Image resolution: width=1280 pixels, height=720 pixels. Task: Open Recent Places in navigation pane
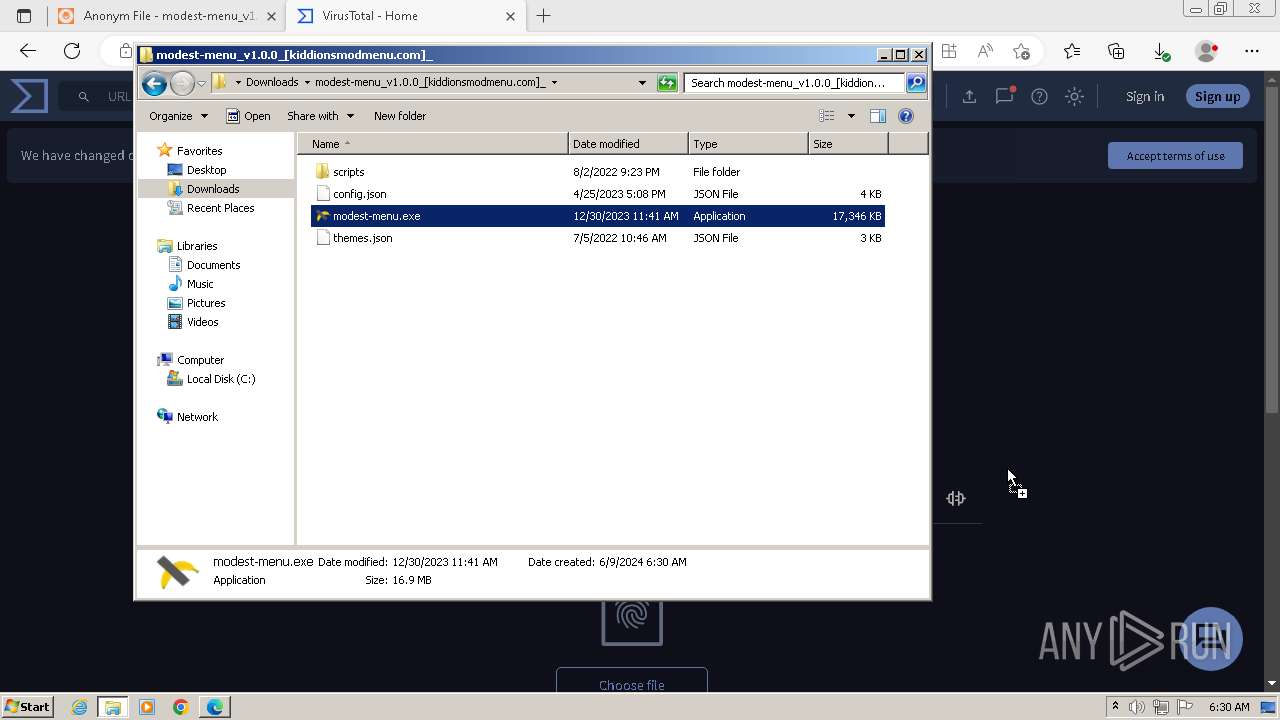(220, 208)
